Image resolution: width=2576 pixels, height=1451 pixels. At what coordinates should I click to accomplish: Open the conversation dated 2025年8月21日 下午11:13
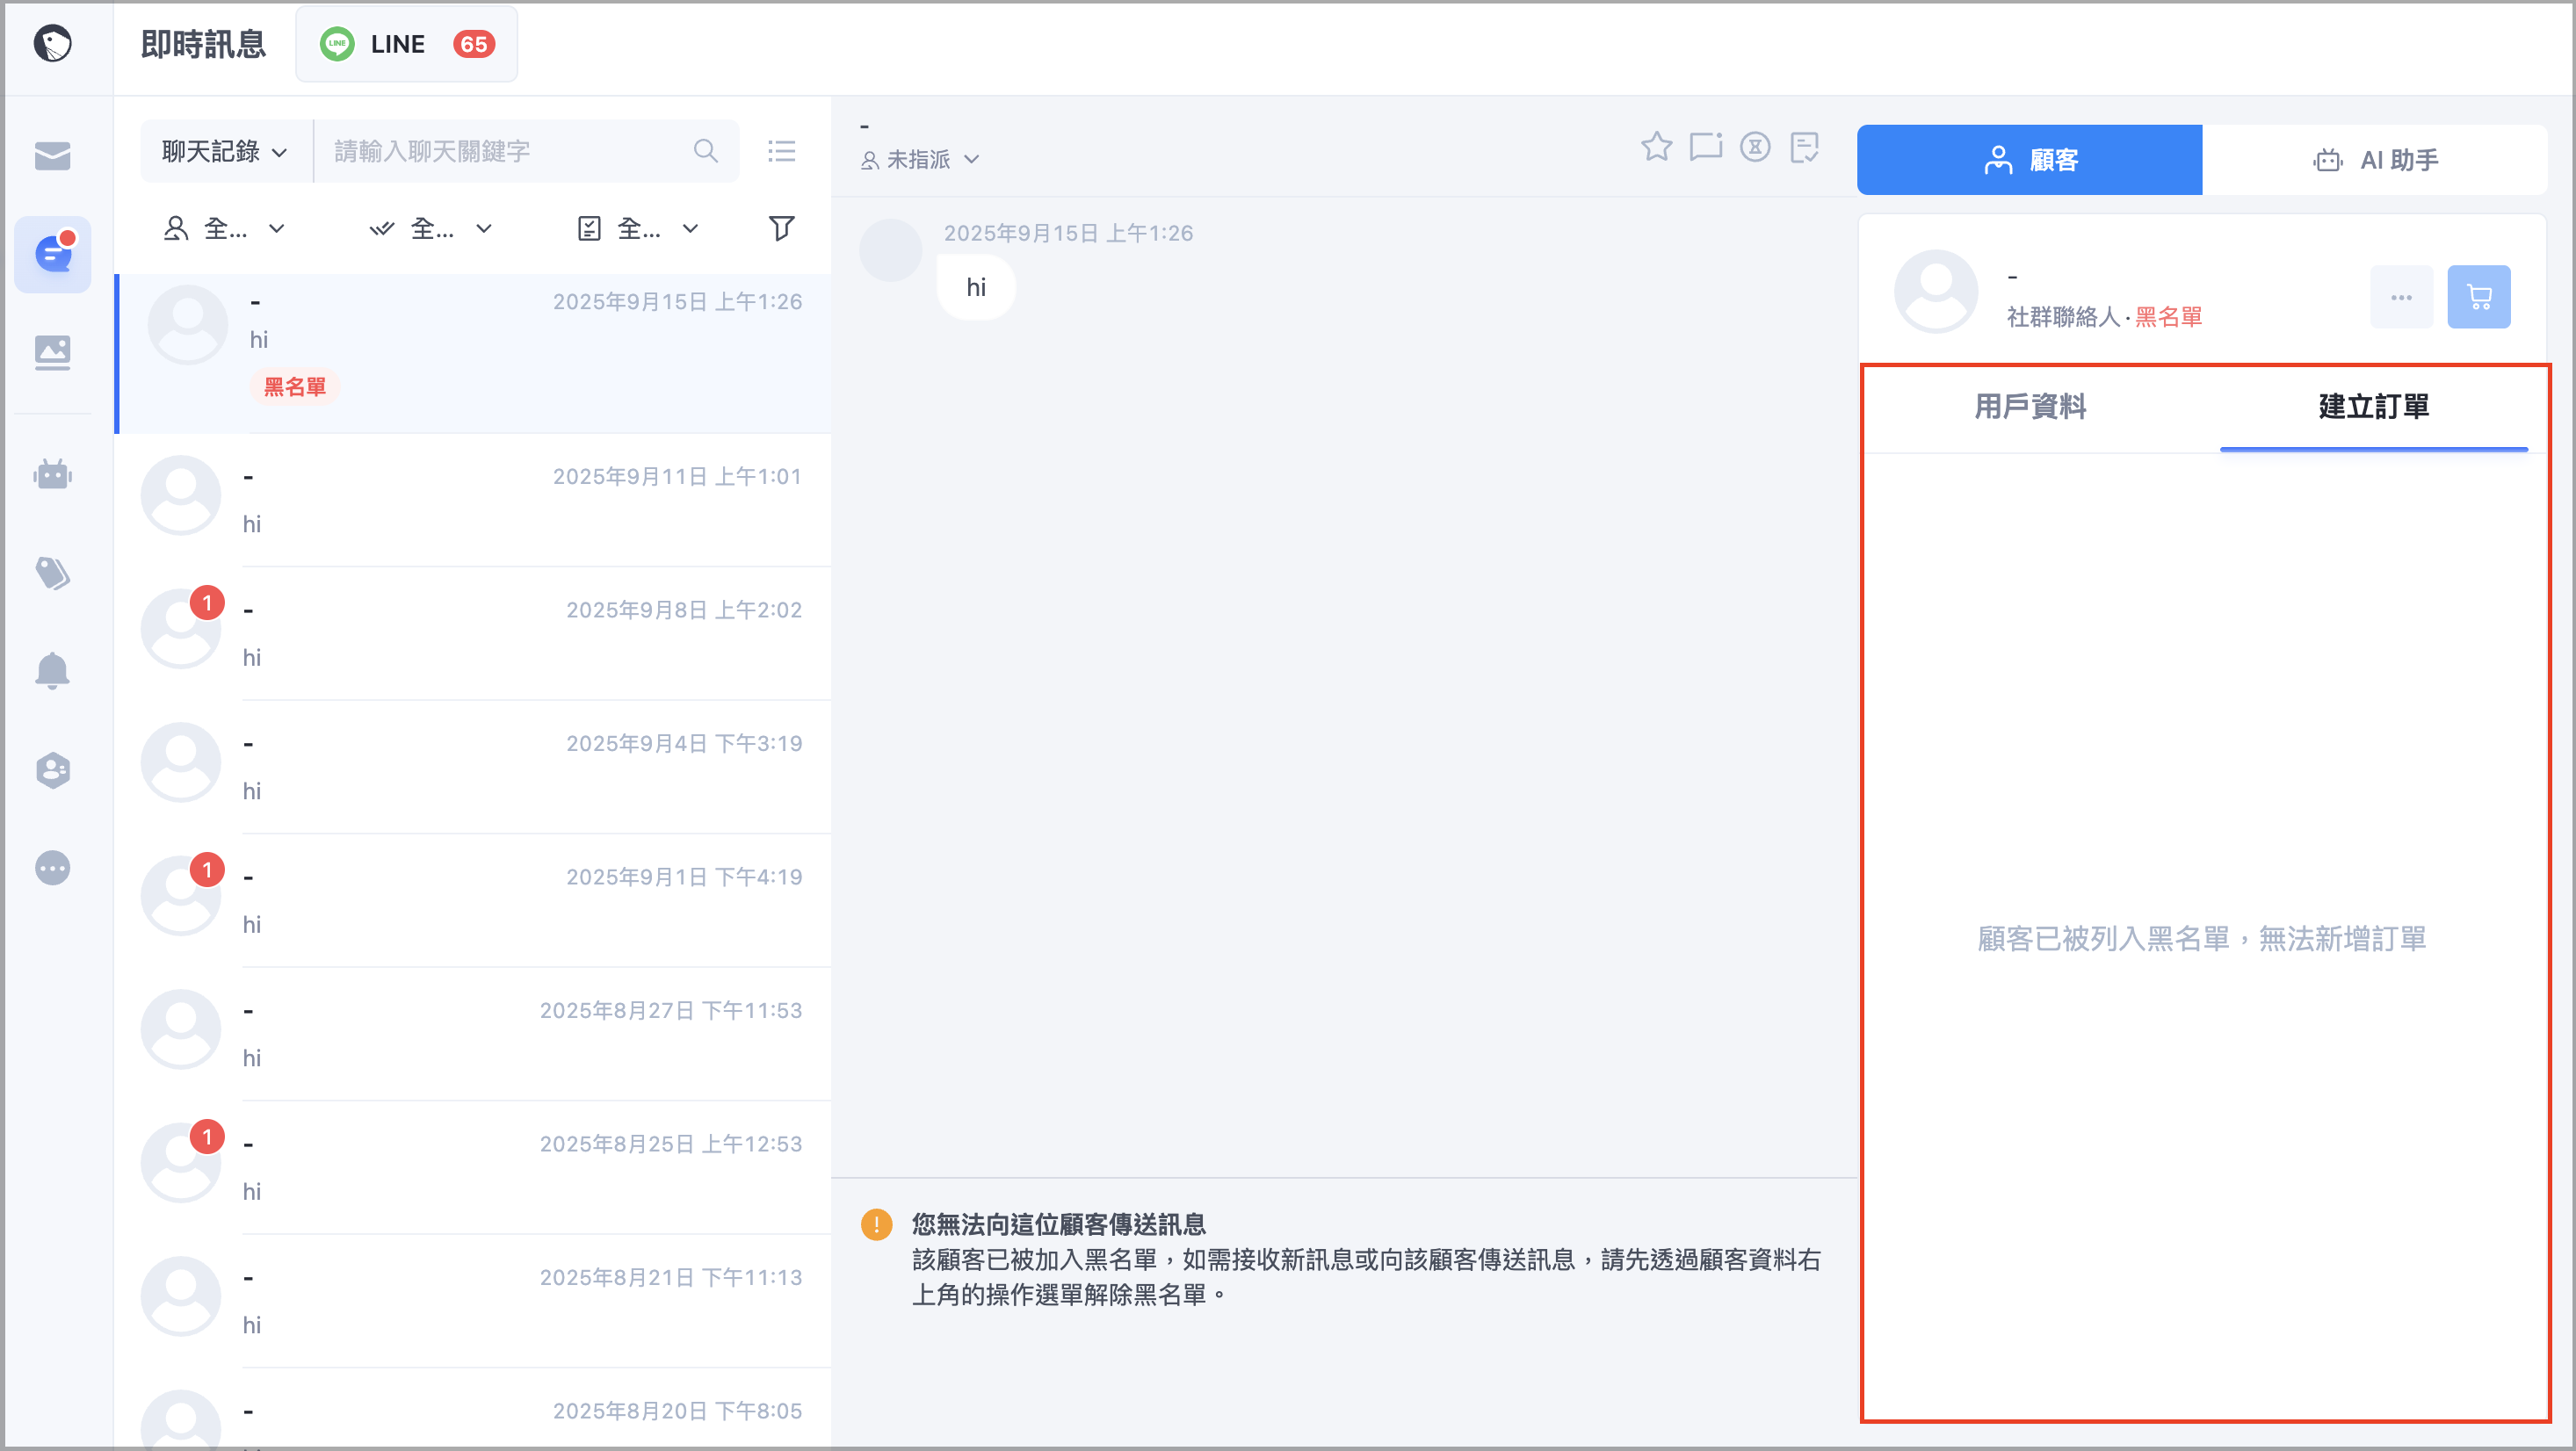tap(474, 1301)
